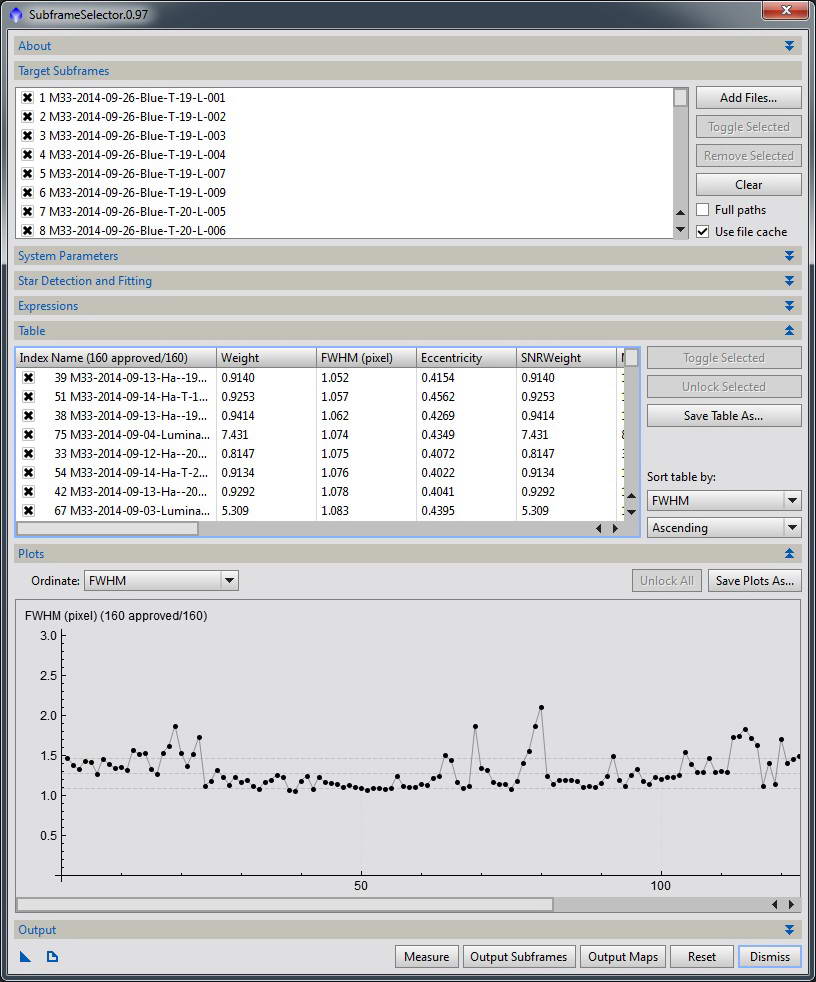This screenshot has width=816, height=982.
Task: Expand the System Parameters section
Action: coord(789,256)
